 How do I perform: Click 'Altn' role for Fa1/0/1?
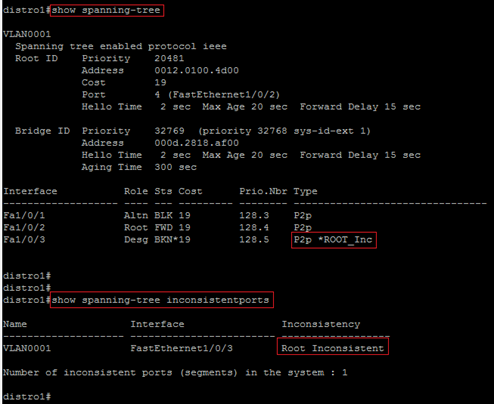click(136, 215)
